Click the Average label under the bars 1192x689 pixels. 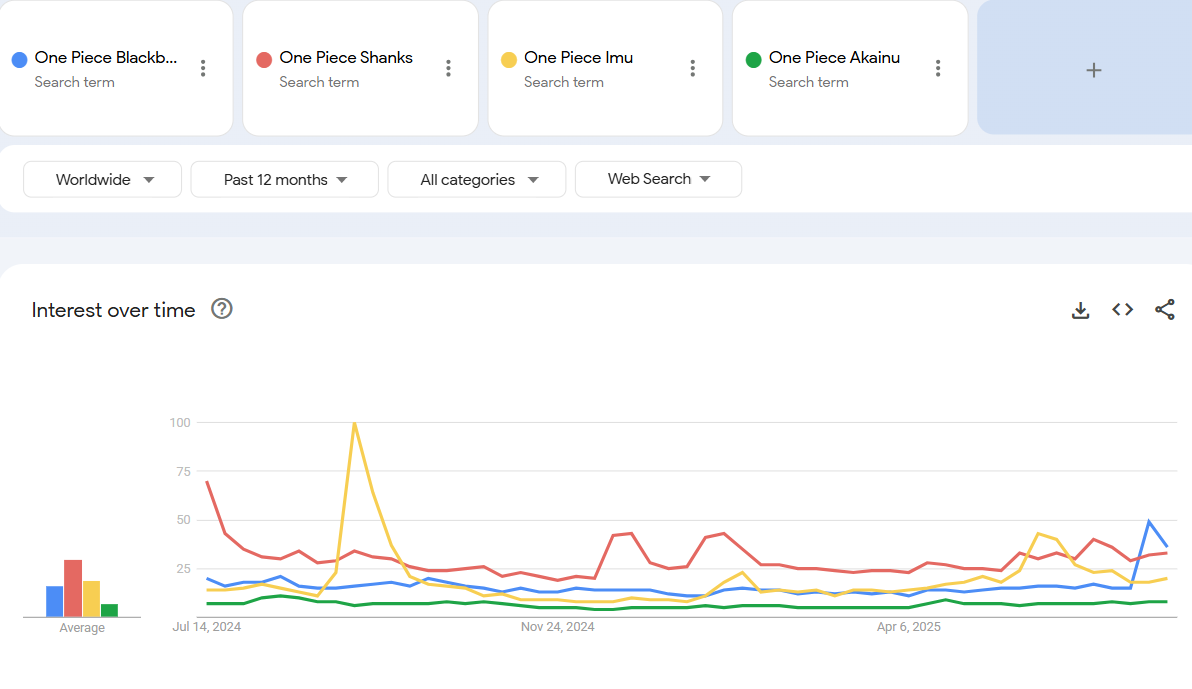82,627
